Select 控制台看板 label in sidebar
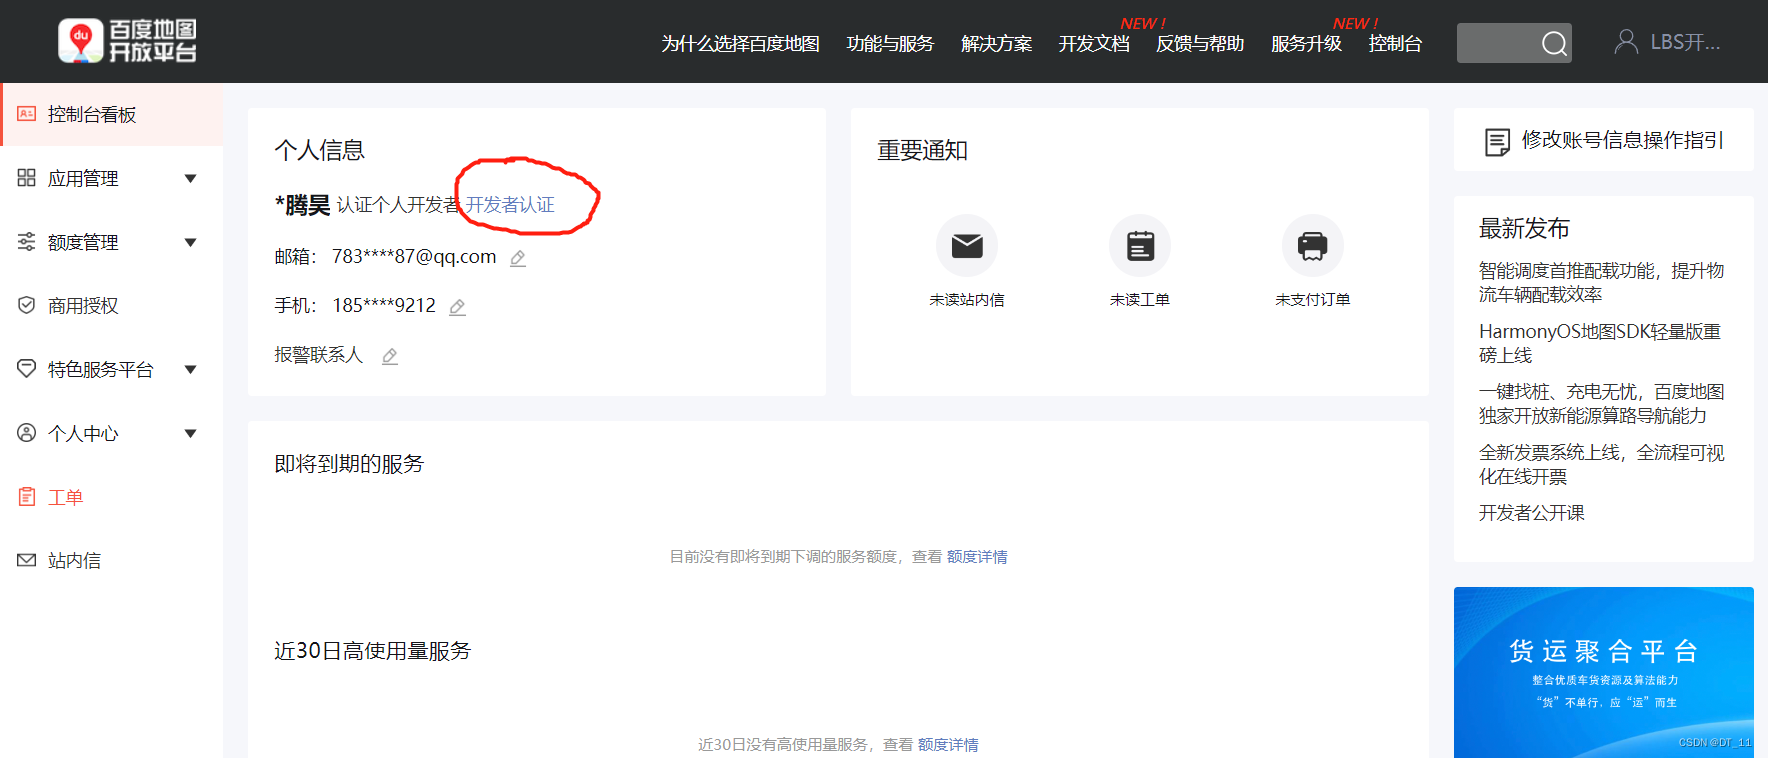 (92, 115)
